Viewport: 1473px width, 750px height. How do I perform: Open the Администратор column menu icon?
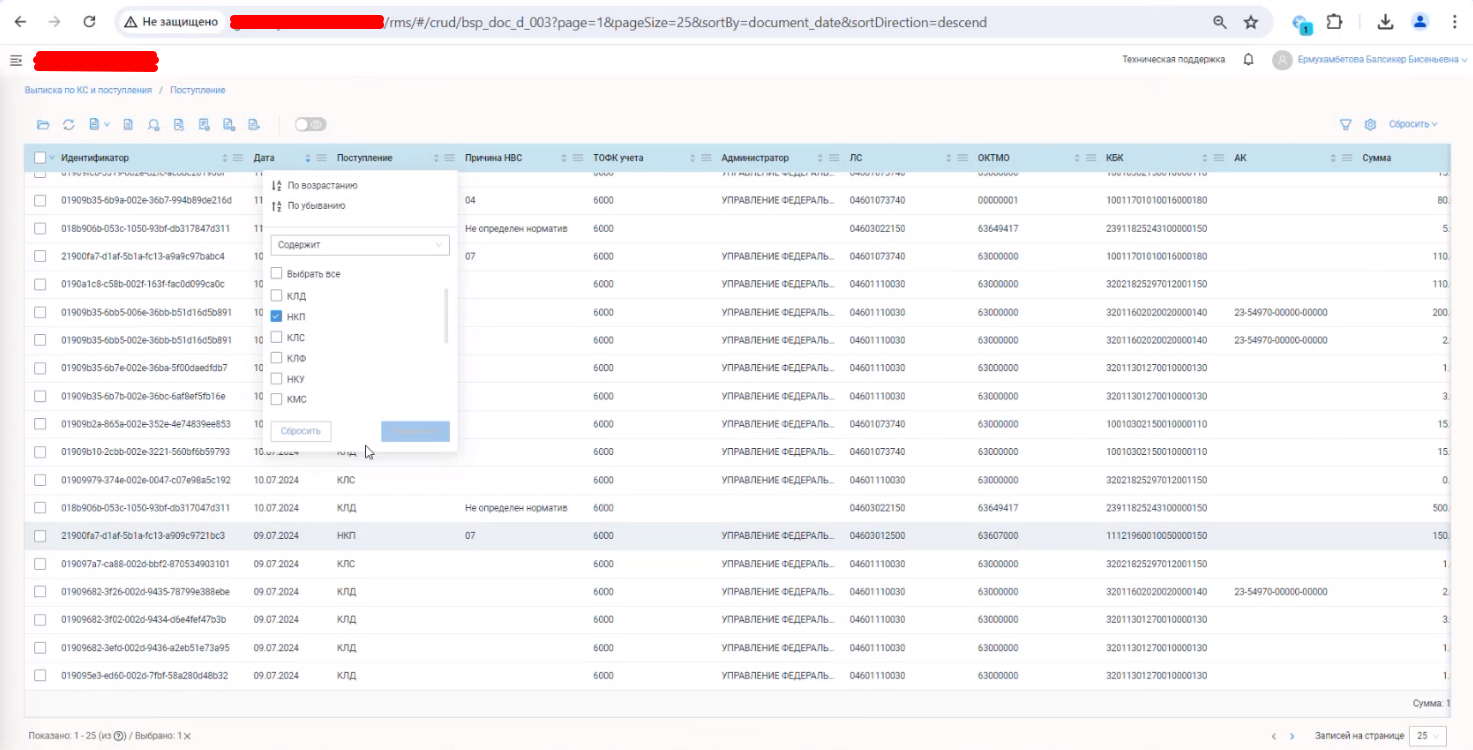(834, 158)
